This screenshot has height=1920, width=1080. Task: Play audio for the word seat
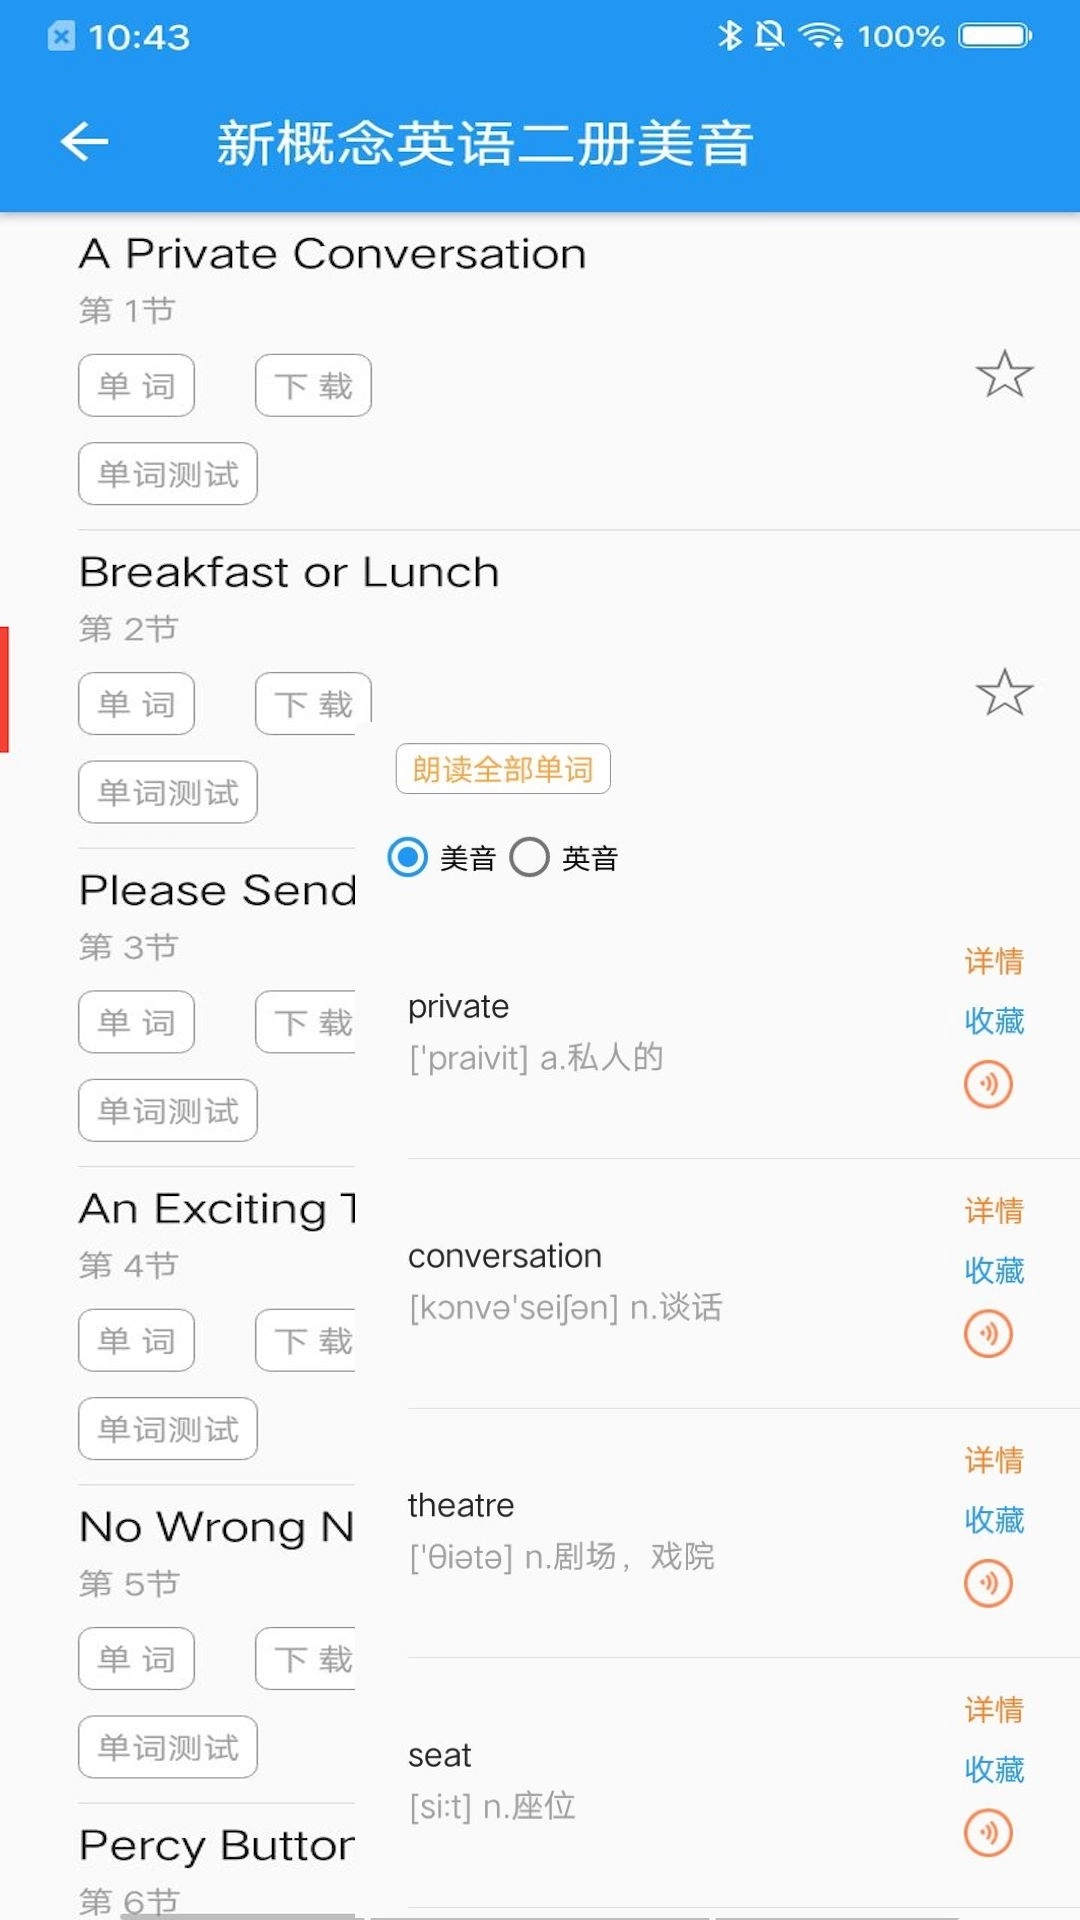click(988, 1833)
